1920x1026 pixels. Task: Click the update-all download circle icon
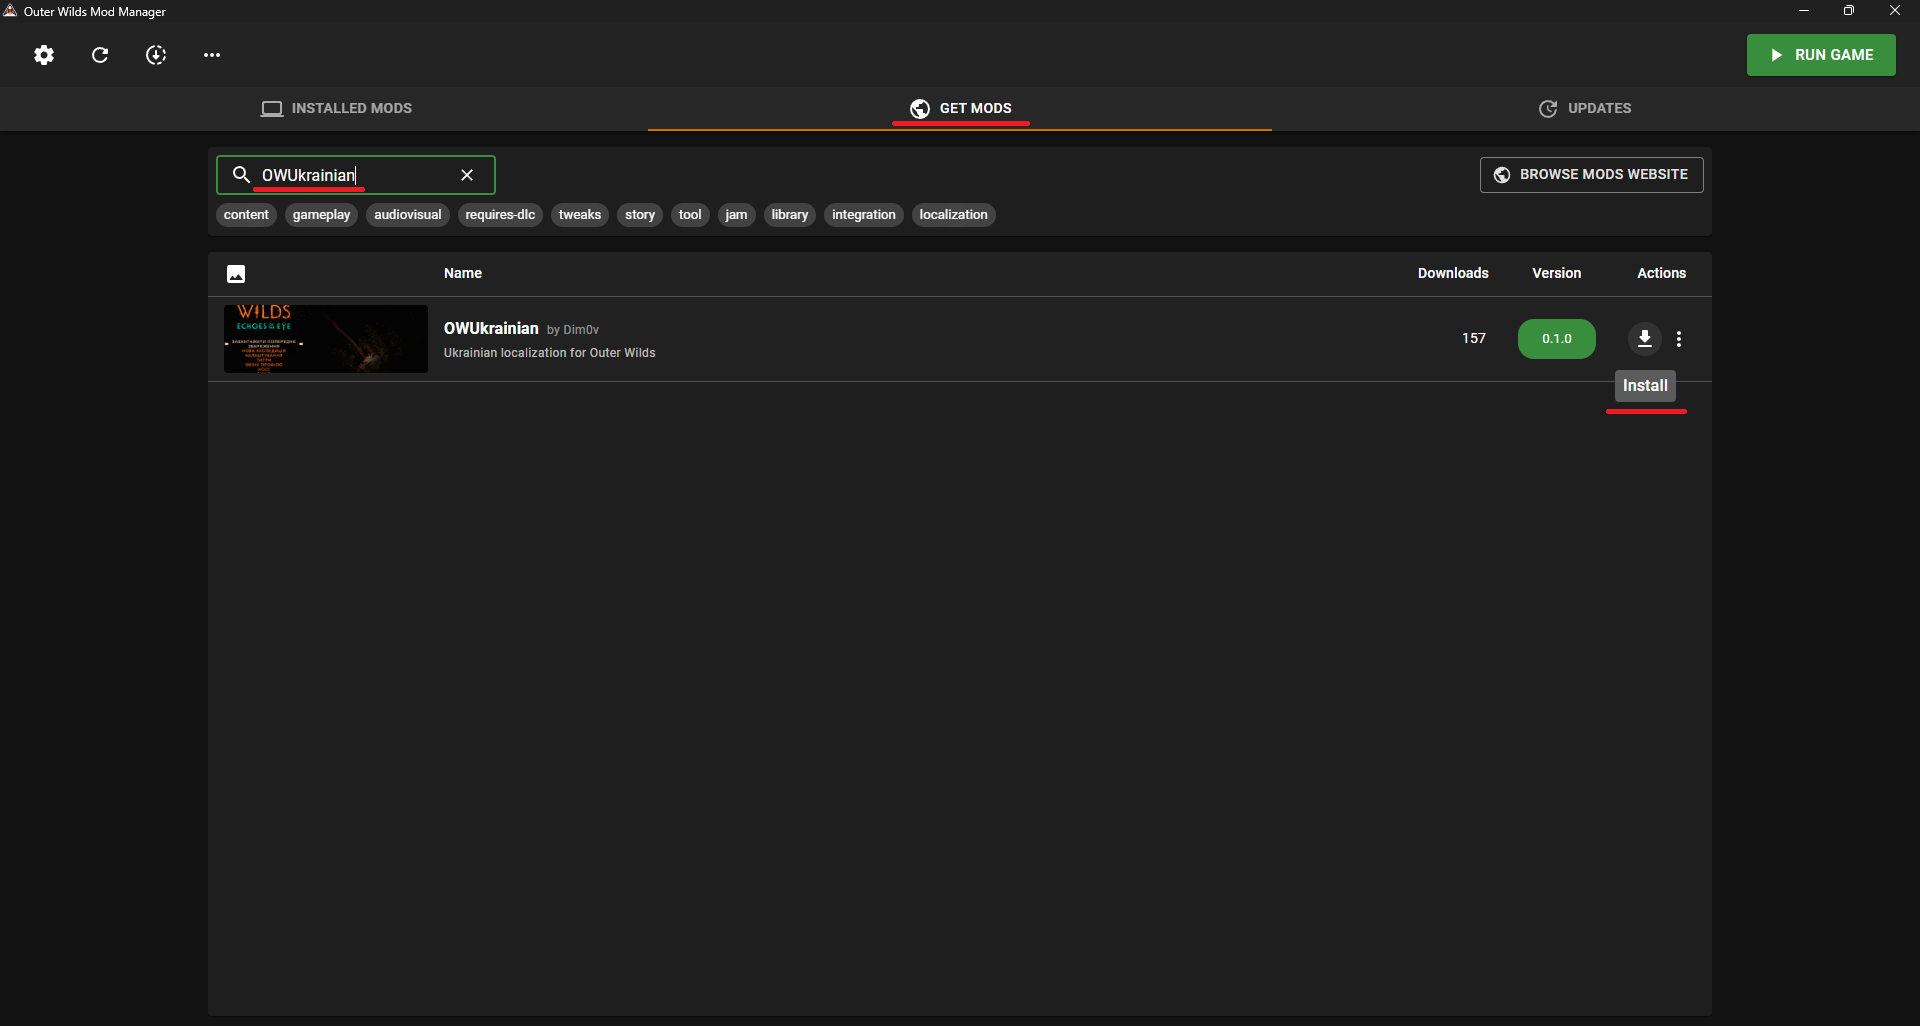pos(156,55)
